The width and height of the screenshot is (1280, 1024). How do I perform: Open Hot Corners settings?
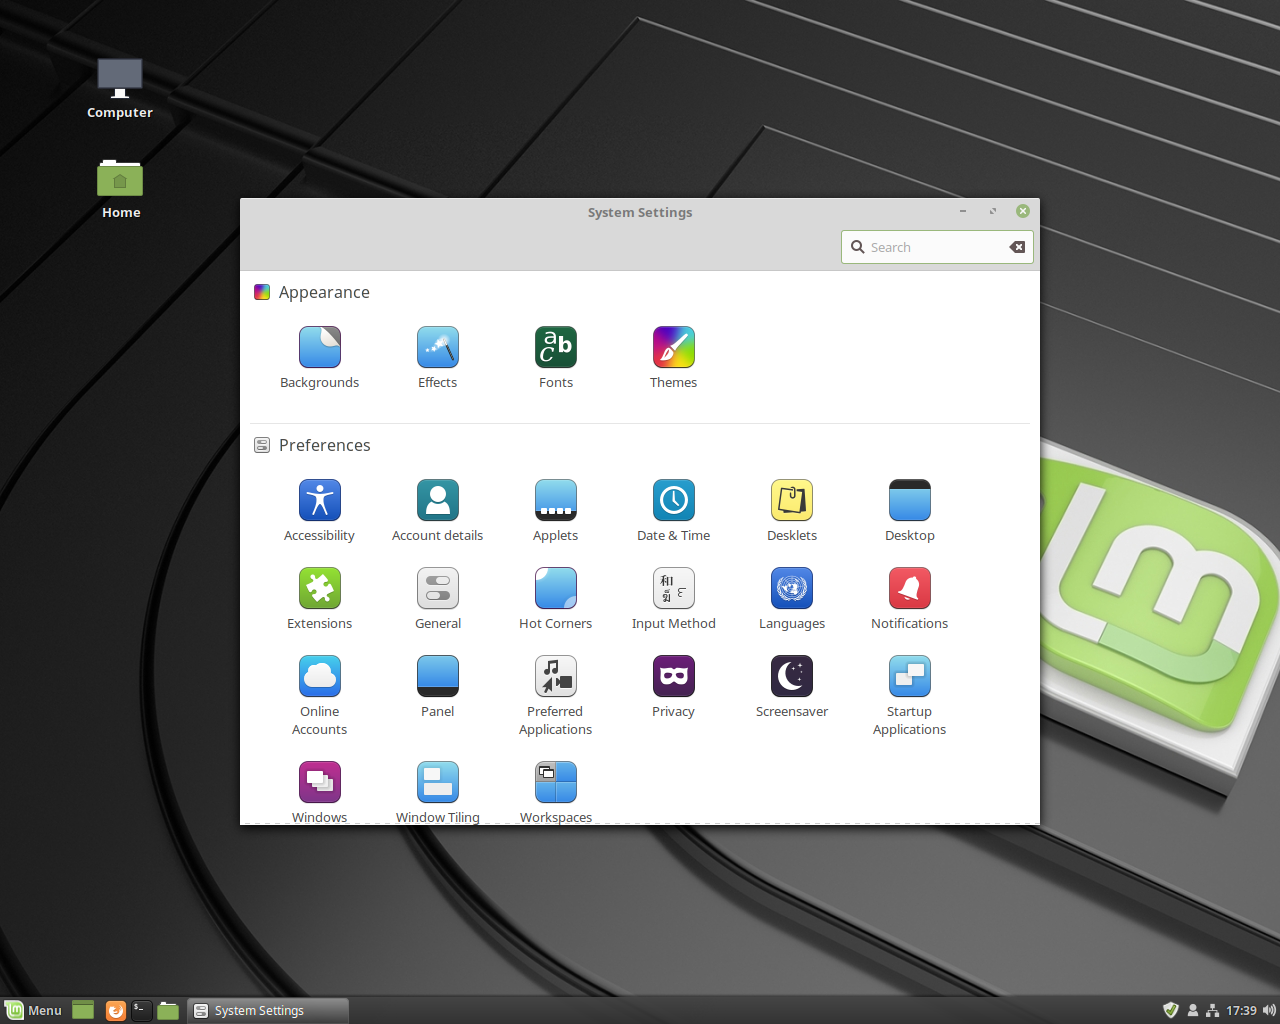(x=556, y=599)
